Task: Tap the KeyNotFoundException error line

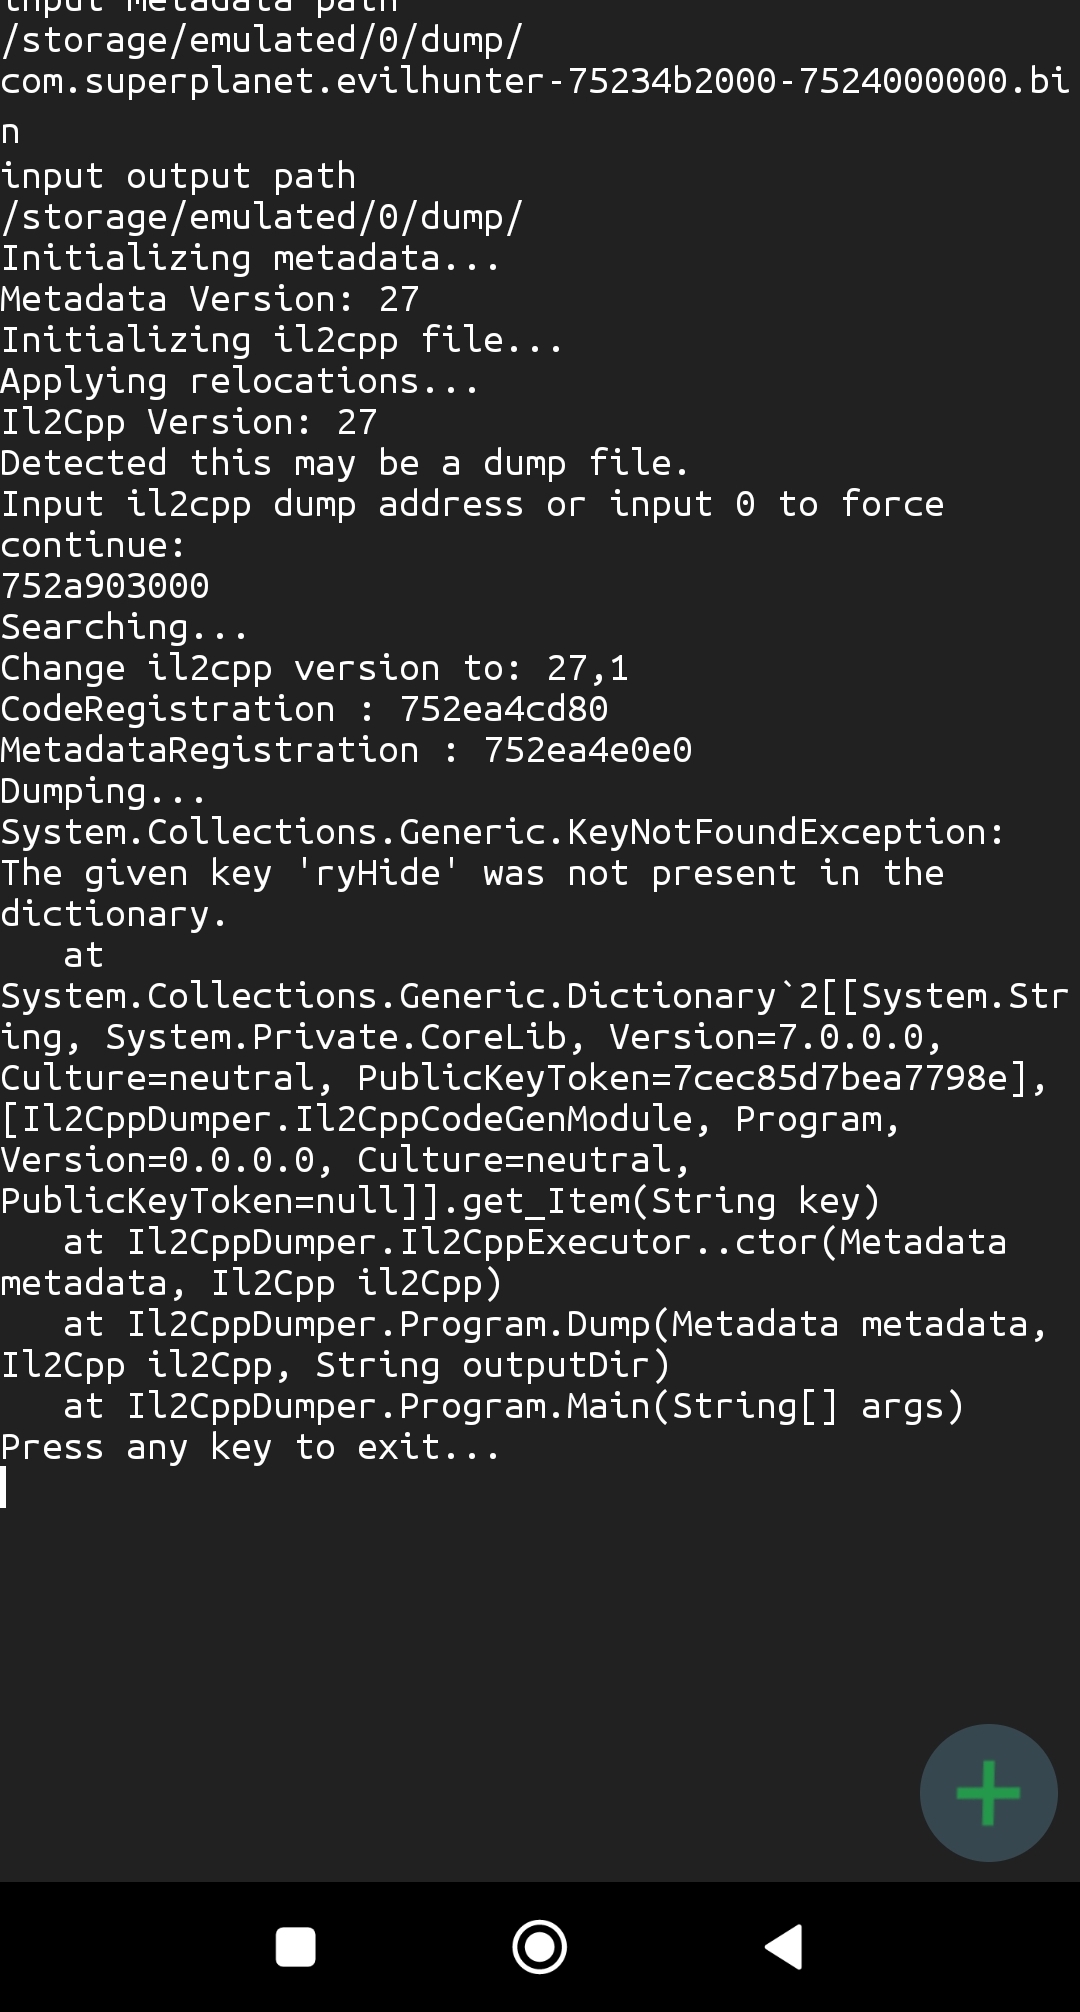Action: pos(500,831)
